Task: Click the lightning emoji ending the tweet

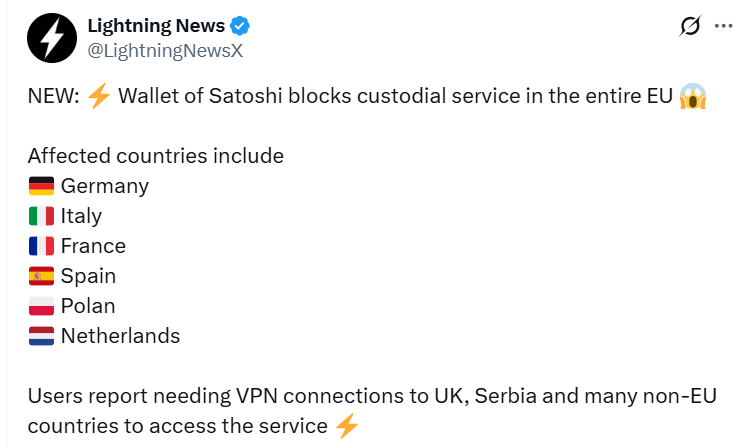Action: tap(346, 426)
